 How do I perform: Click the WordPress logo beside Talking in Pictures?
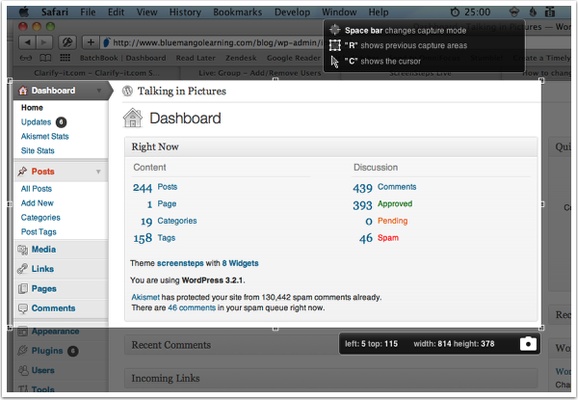128,91
